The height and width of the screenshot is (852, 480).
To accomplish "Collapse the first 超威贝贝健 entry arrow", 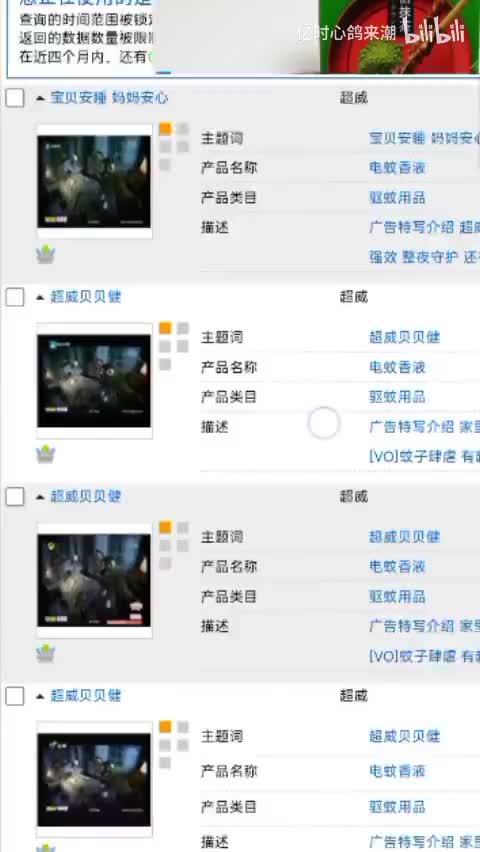I will (40, 297).
